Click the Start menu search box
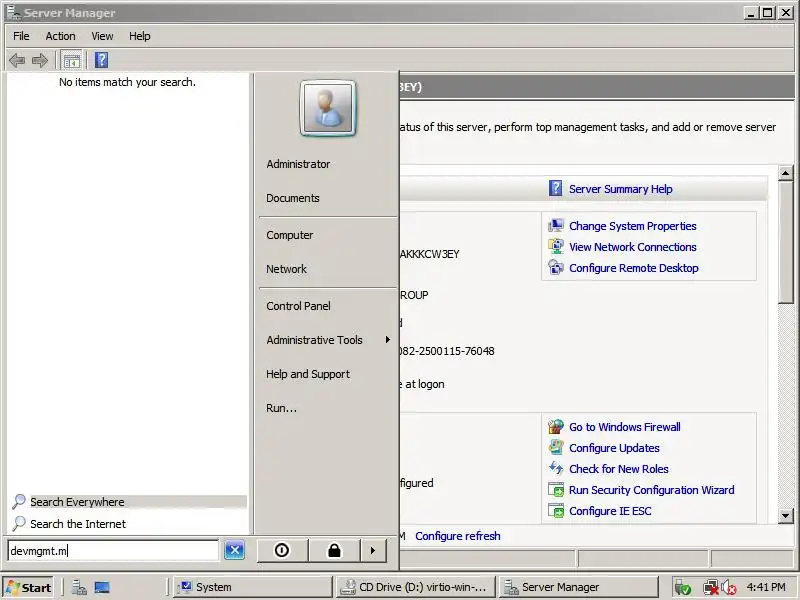This screenshot has height=600, width=800. click(x=114, y=551)
